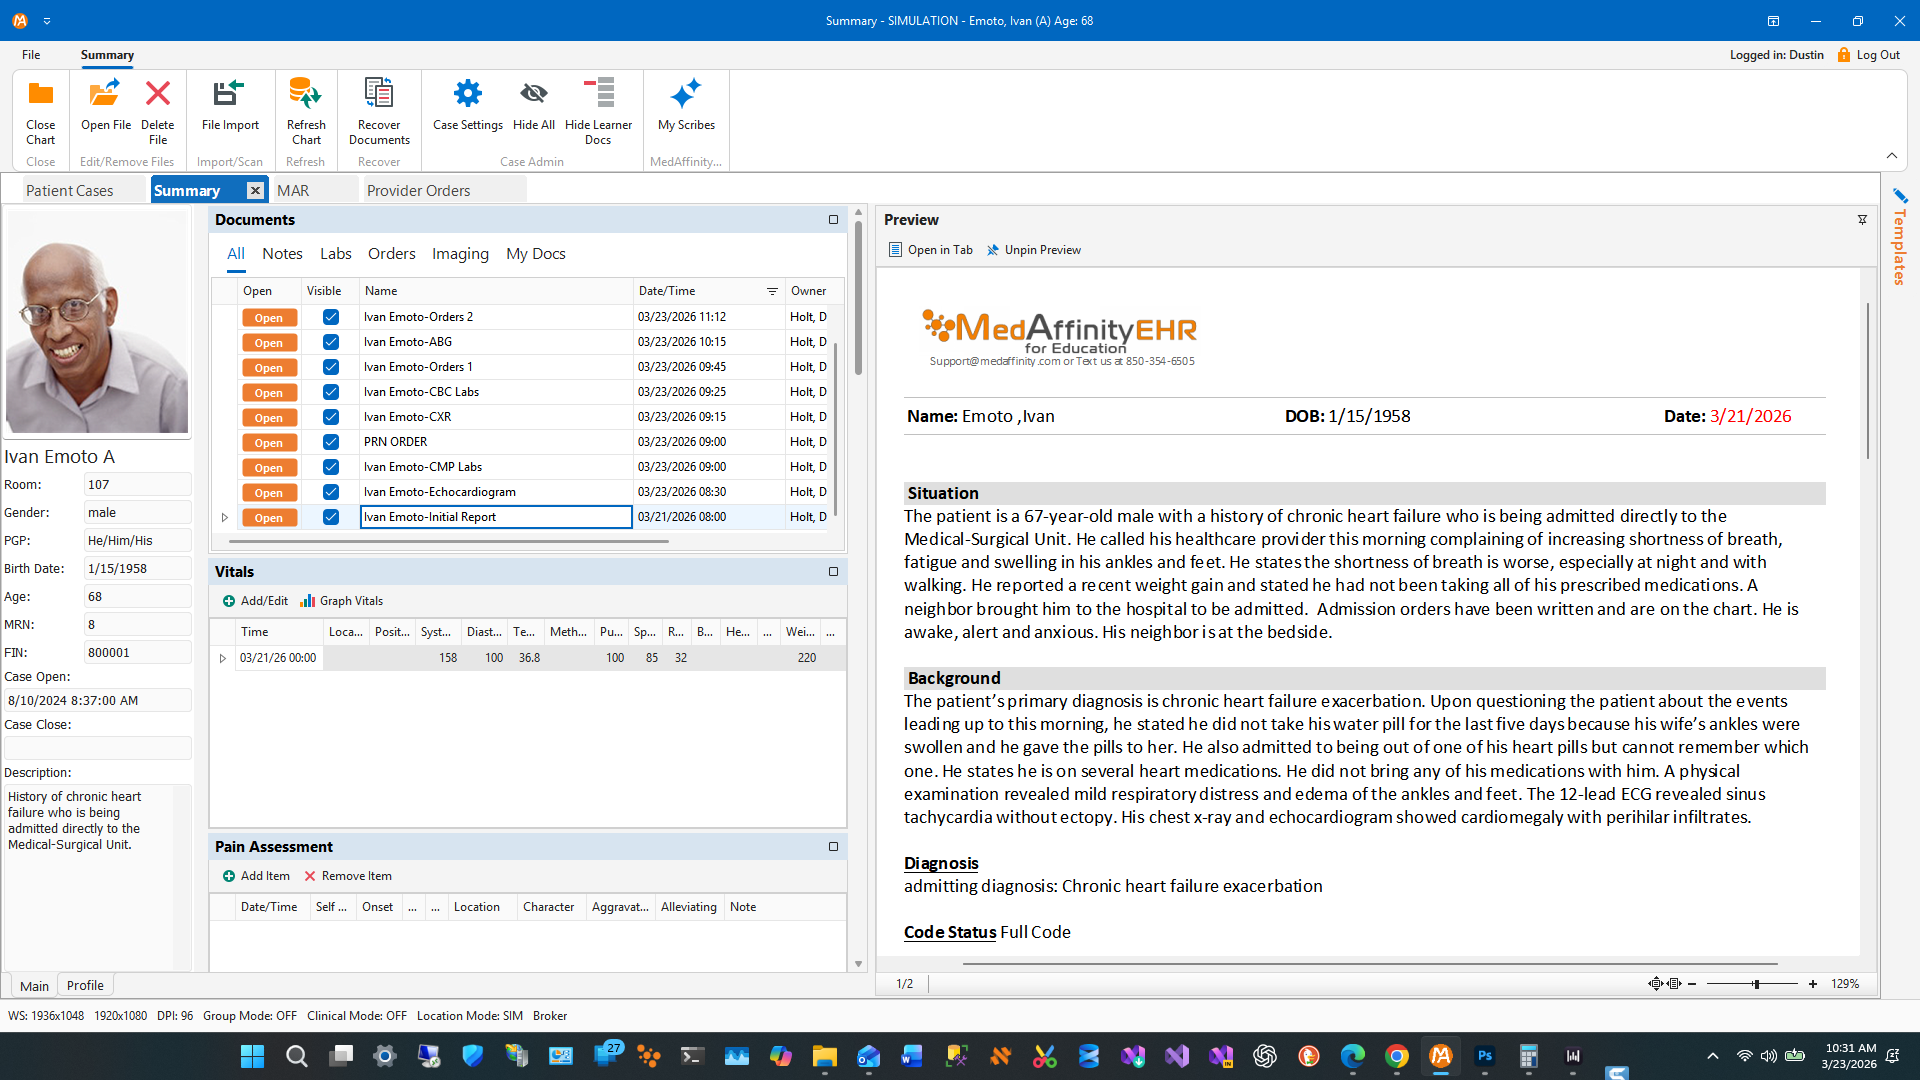Click Open in Tab link
The height and width of the screenshot is (1080, 1920).
coord(931,250)
